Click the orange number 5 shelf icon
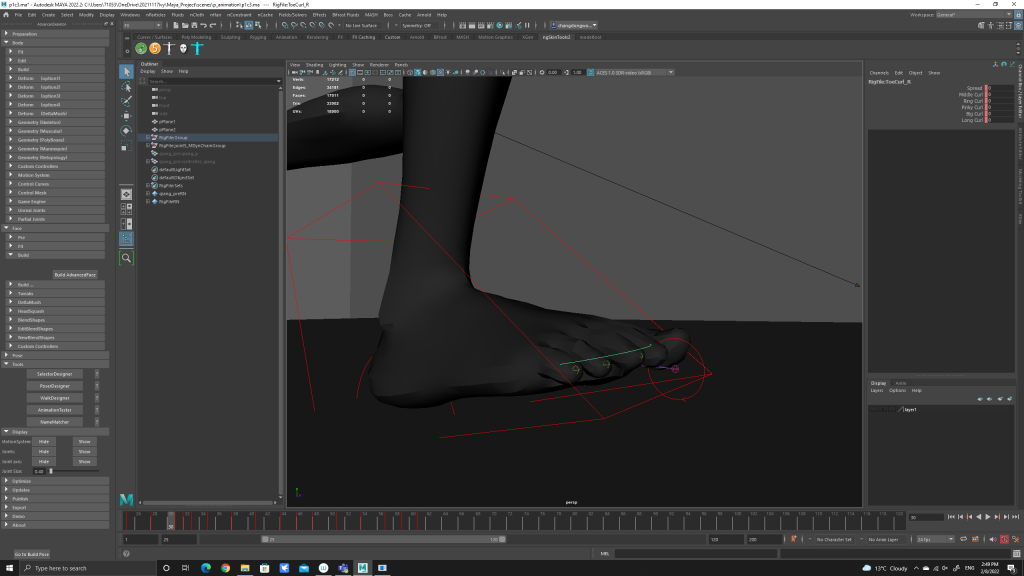This screenshot has height=576, width=1024. [155, 48]
